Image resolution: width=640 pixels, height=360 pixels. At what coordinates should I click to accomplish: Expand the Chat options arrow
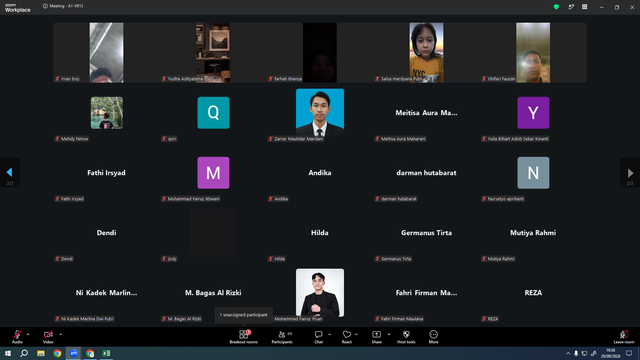329,334
